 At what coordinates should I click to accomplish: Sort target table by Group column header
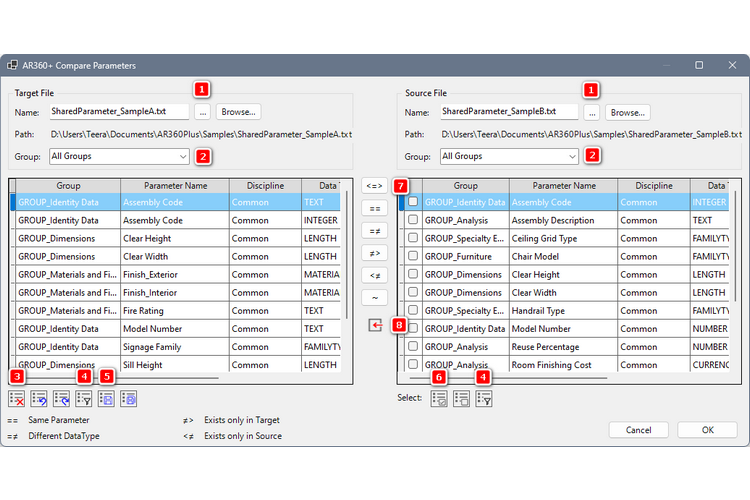coord(68,186)
